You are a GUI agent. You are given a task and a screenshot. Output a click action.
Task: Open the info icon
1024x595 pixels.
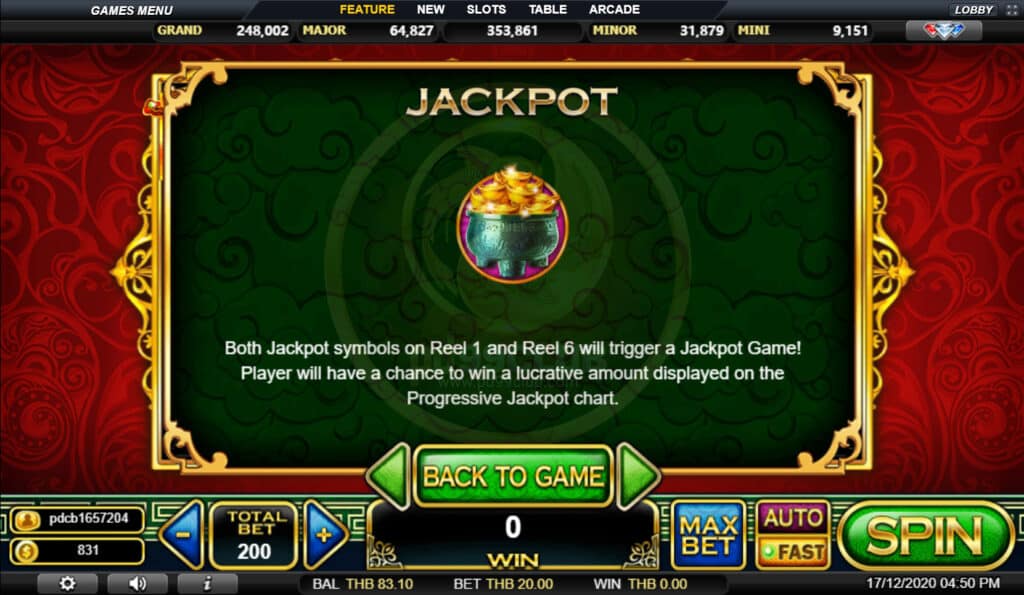207,583
